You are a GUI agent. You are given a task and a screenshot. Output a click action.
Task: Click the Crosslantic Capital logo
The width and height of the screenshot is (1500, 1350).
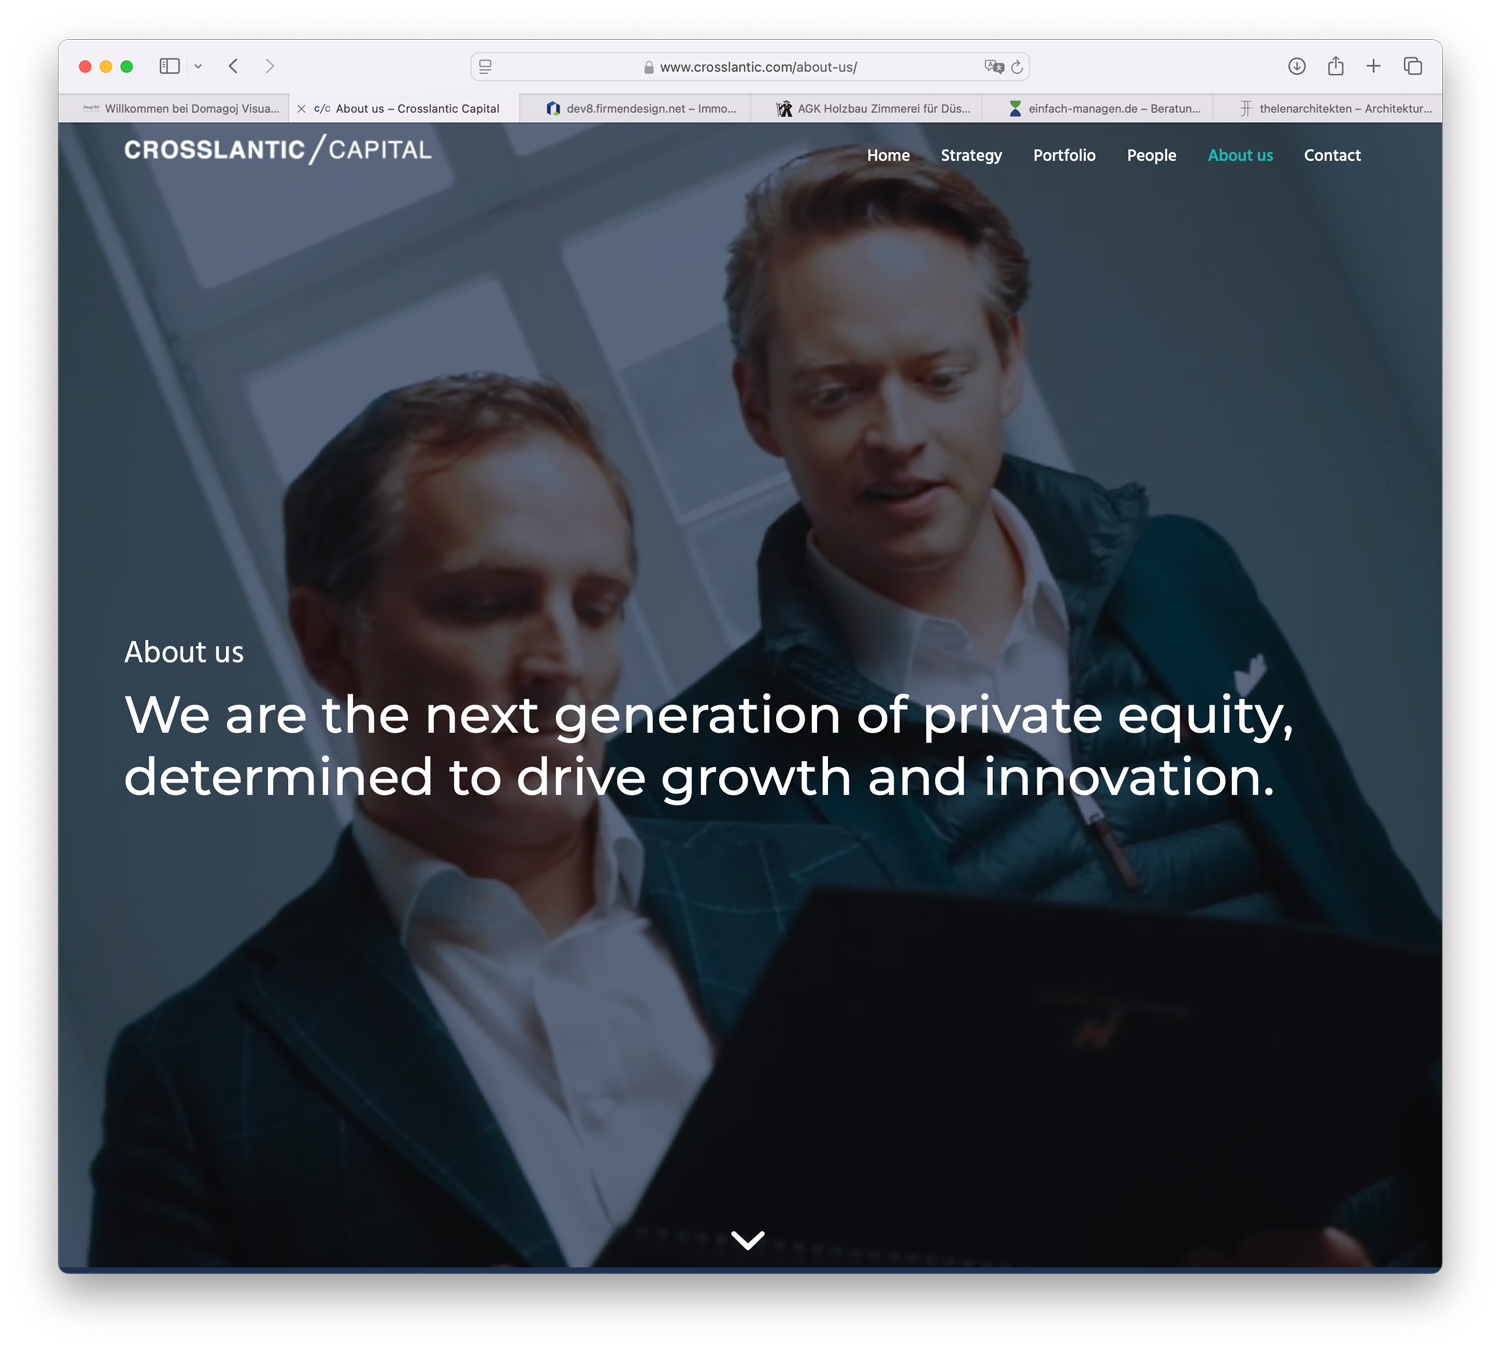(x=278, y=150)
